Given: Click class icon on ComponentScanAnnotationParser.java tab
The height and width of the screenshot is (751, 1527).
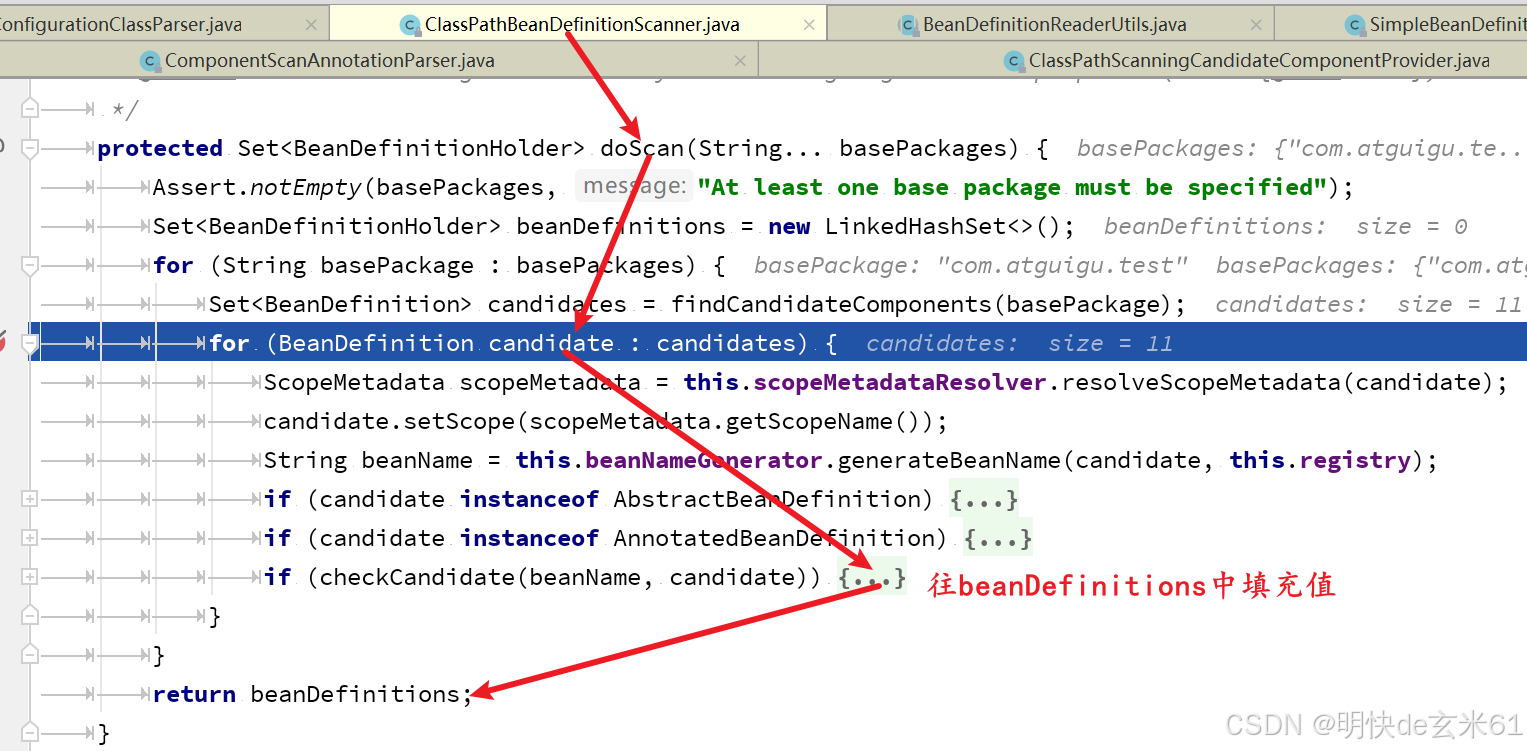Looking at the screenshot, I should (x=150, y=61).
